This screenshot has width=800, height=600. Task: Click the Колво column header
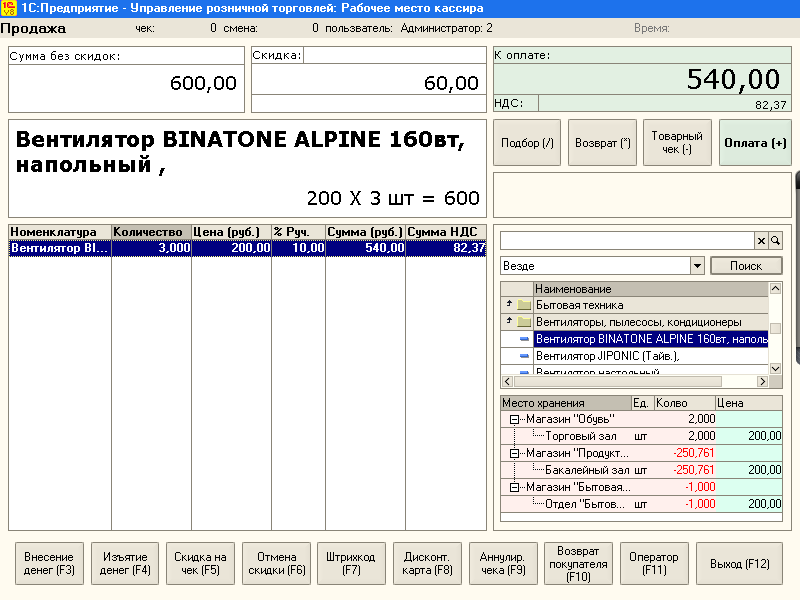[x=685, y=403]
